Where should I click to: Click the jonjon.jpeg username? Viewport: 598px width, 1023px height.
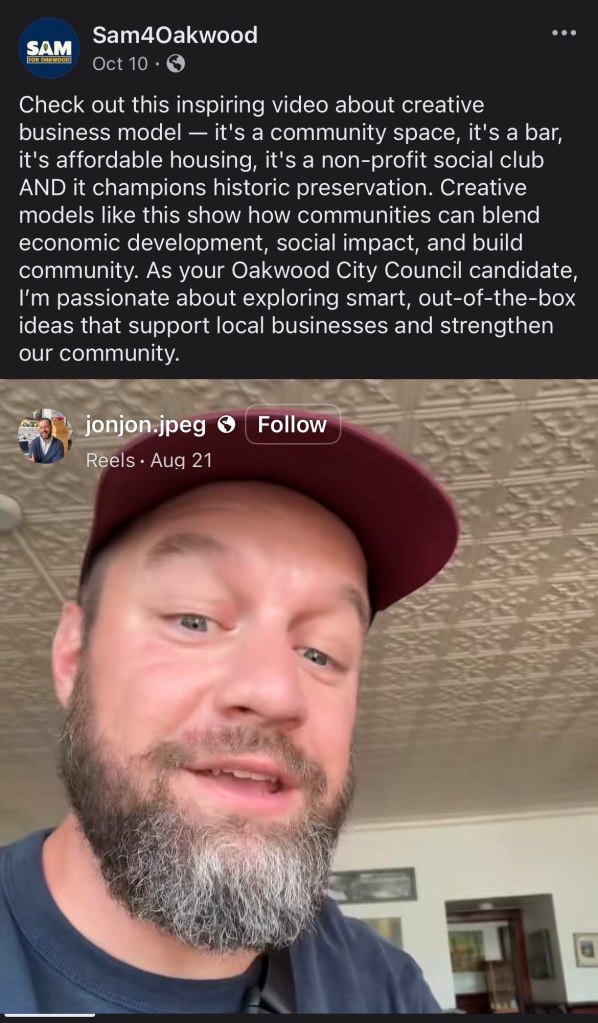[x=145, y=425]
